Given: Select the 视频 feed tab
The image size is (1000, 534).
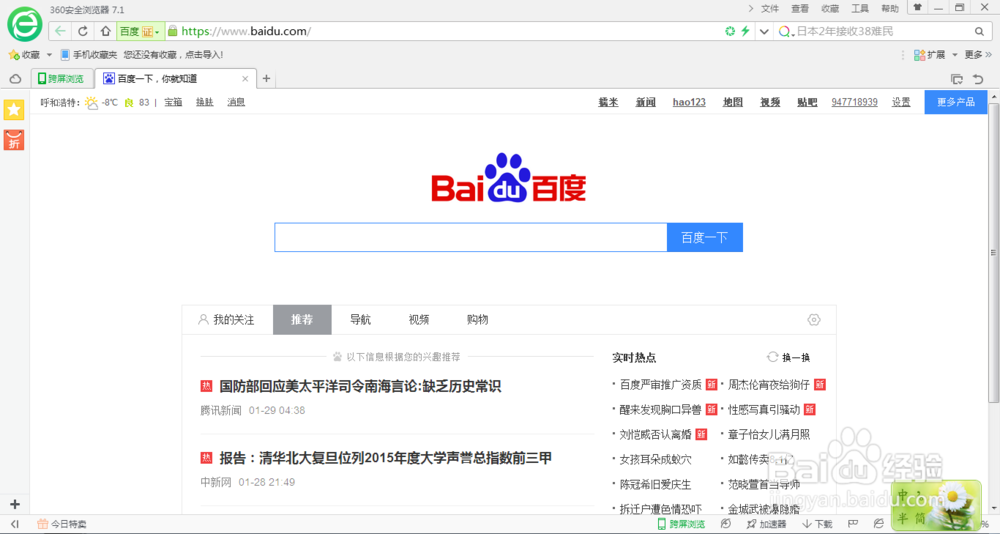Looking at the screenshot, I should pos(419,320).
